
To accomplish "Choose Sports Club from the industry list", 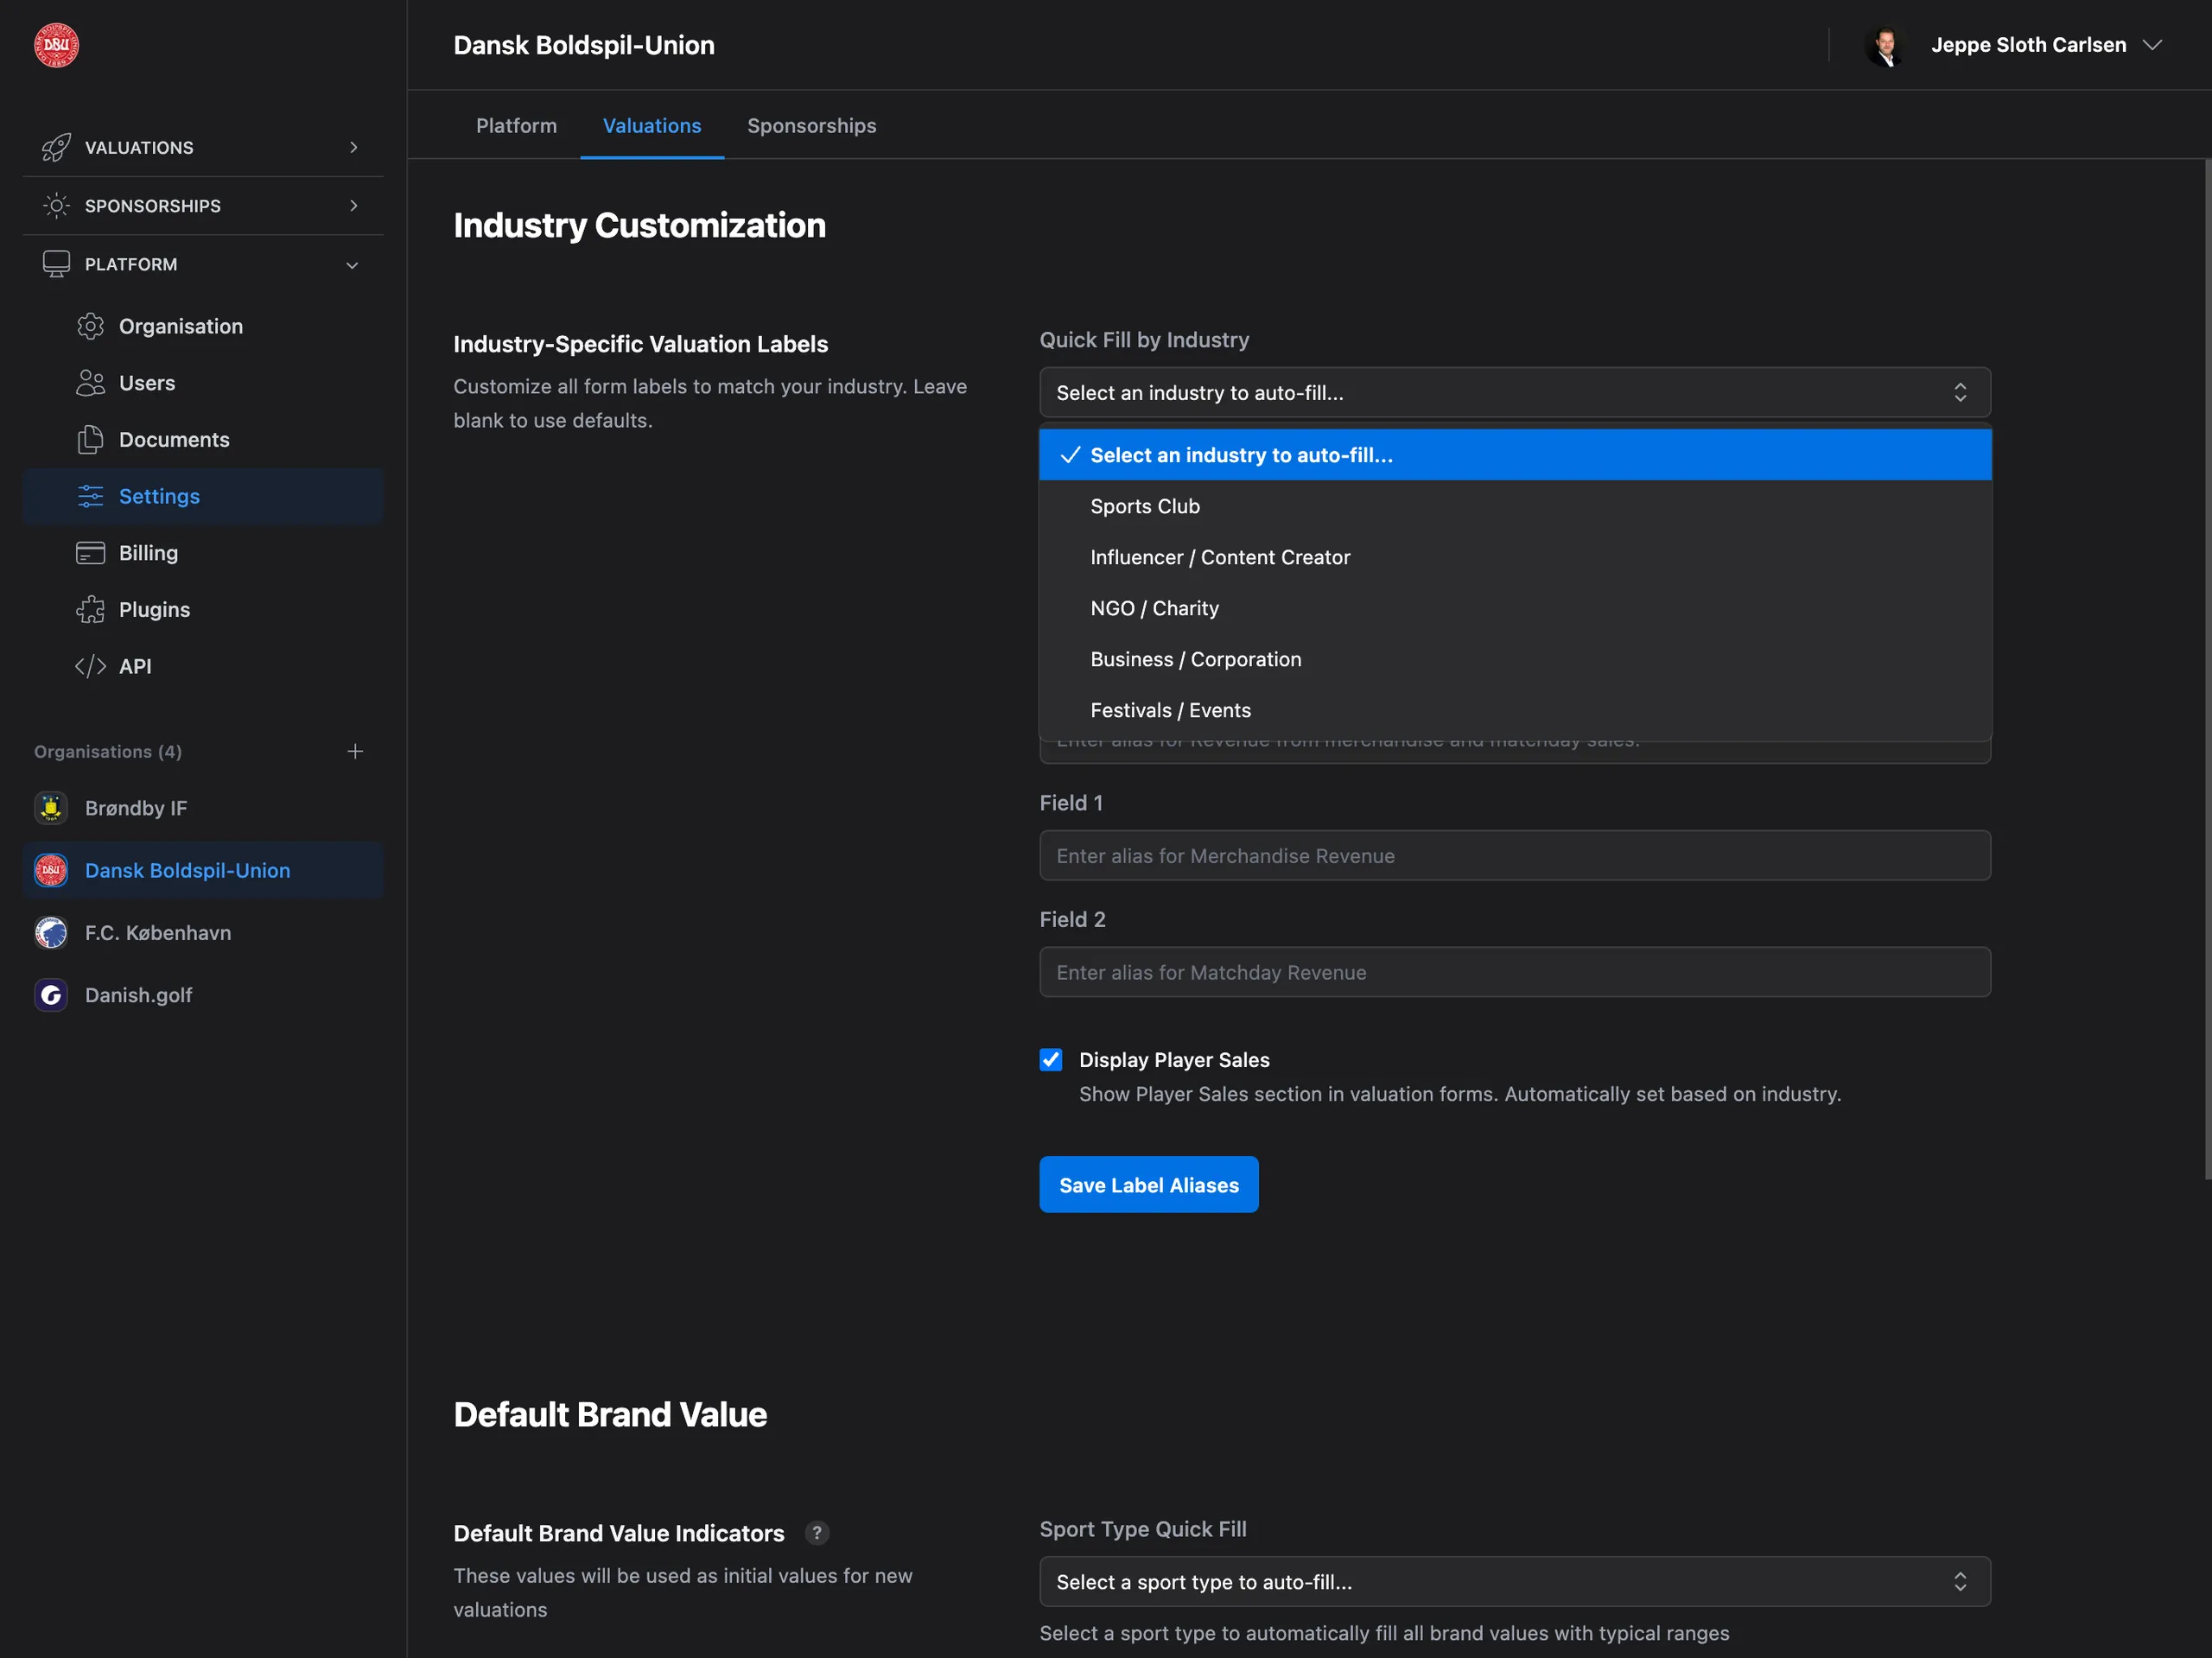I will [1515, 506].
